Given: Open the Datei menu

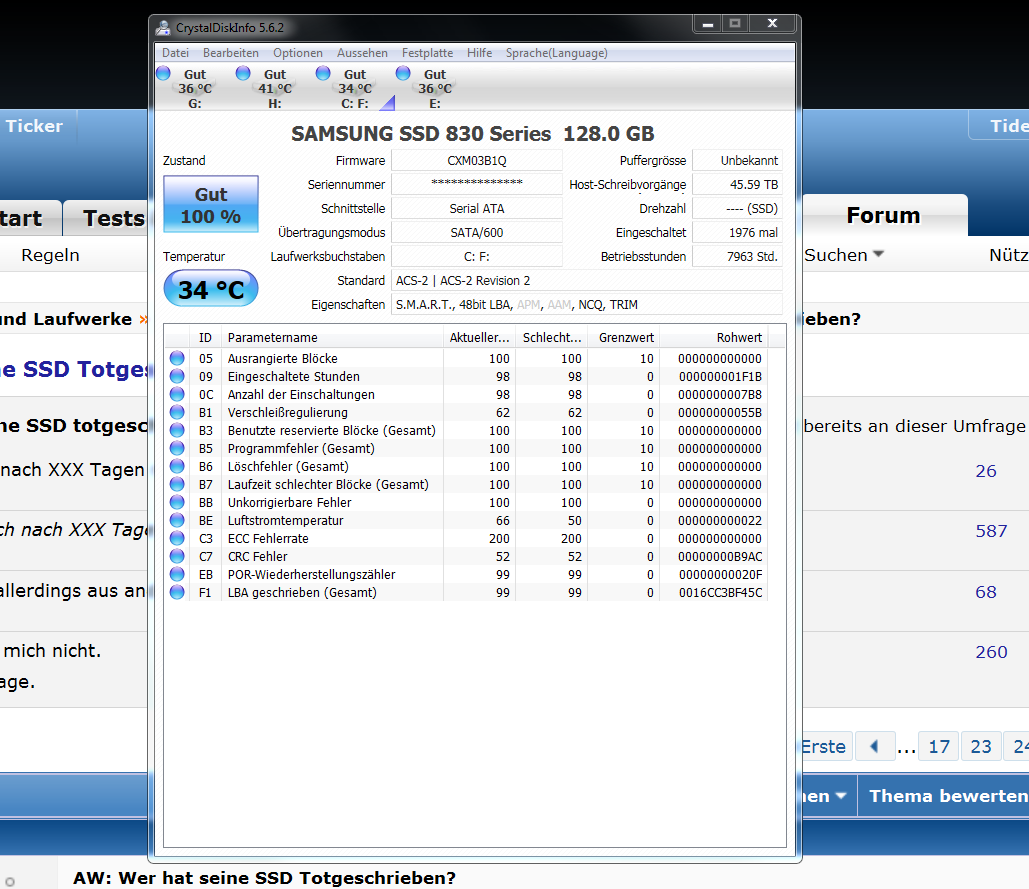Looking at the screenshot, I should pos(175,53).
